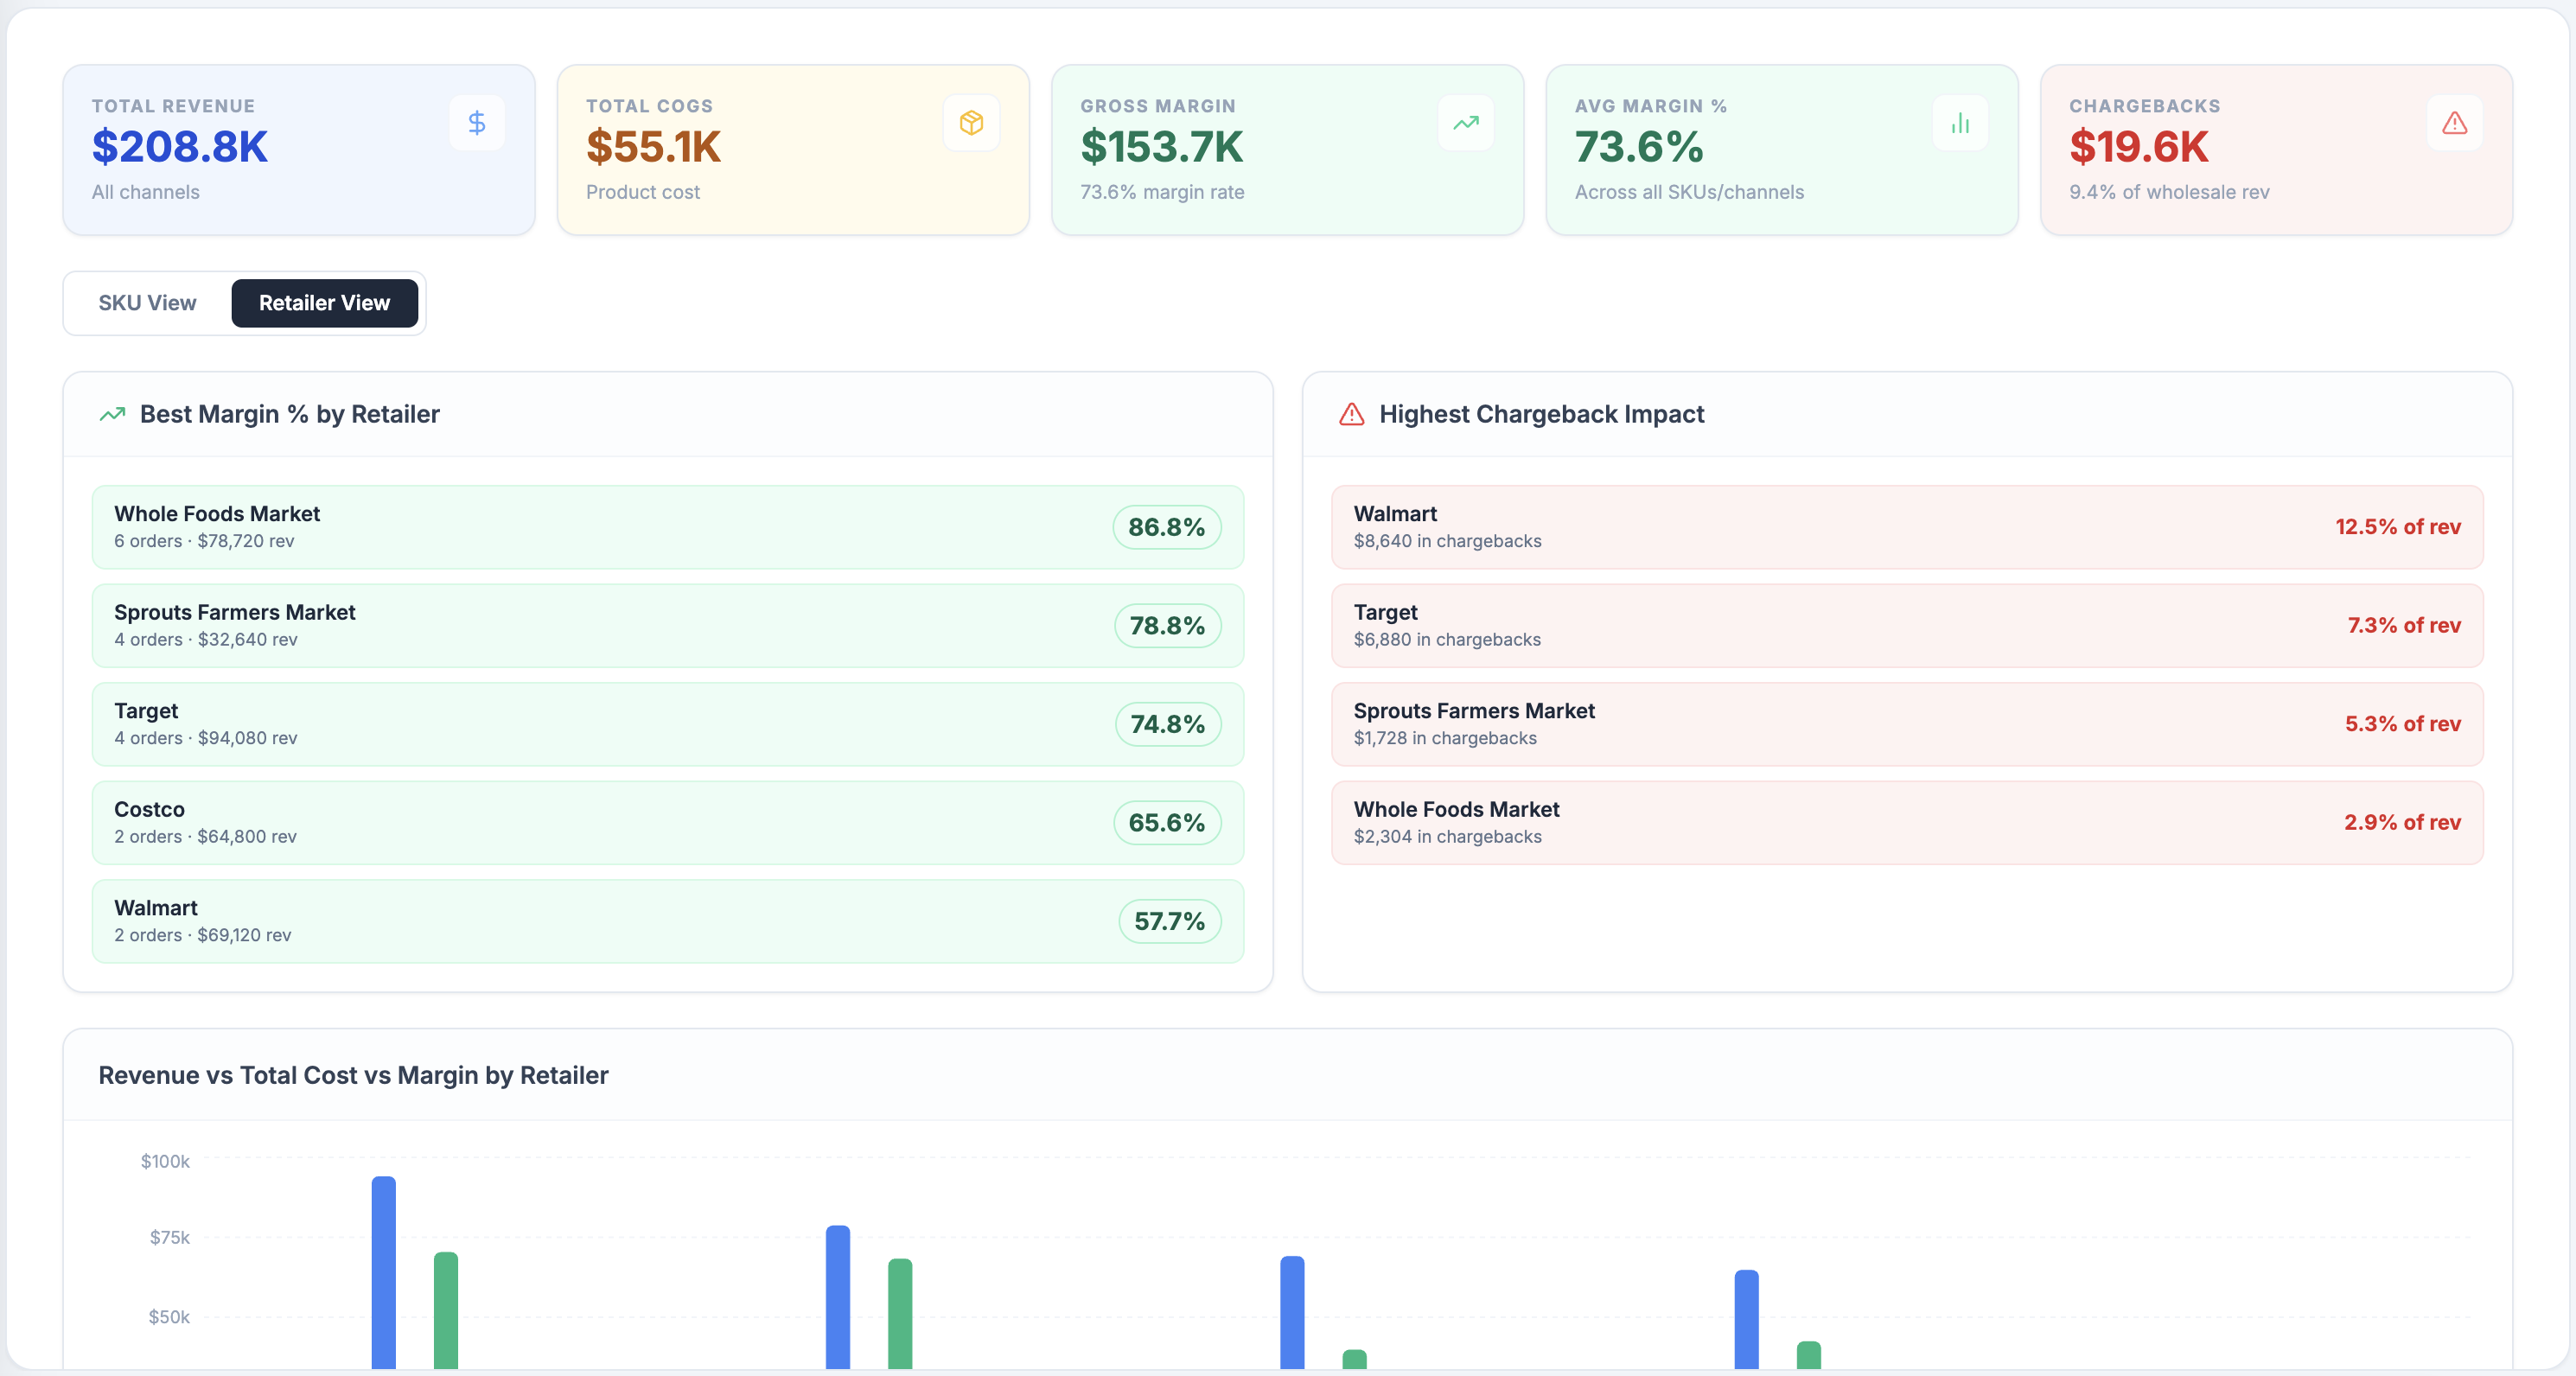The height and width of the screenshot is (1376, 2576).
Task: Click '2 orders · $64,800 rev' text
Action: 205,837
